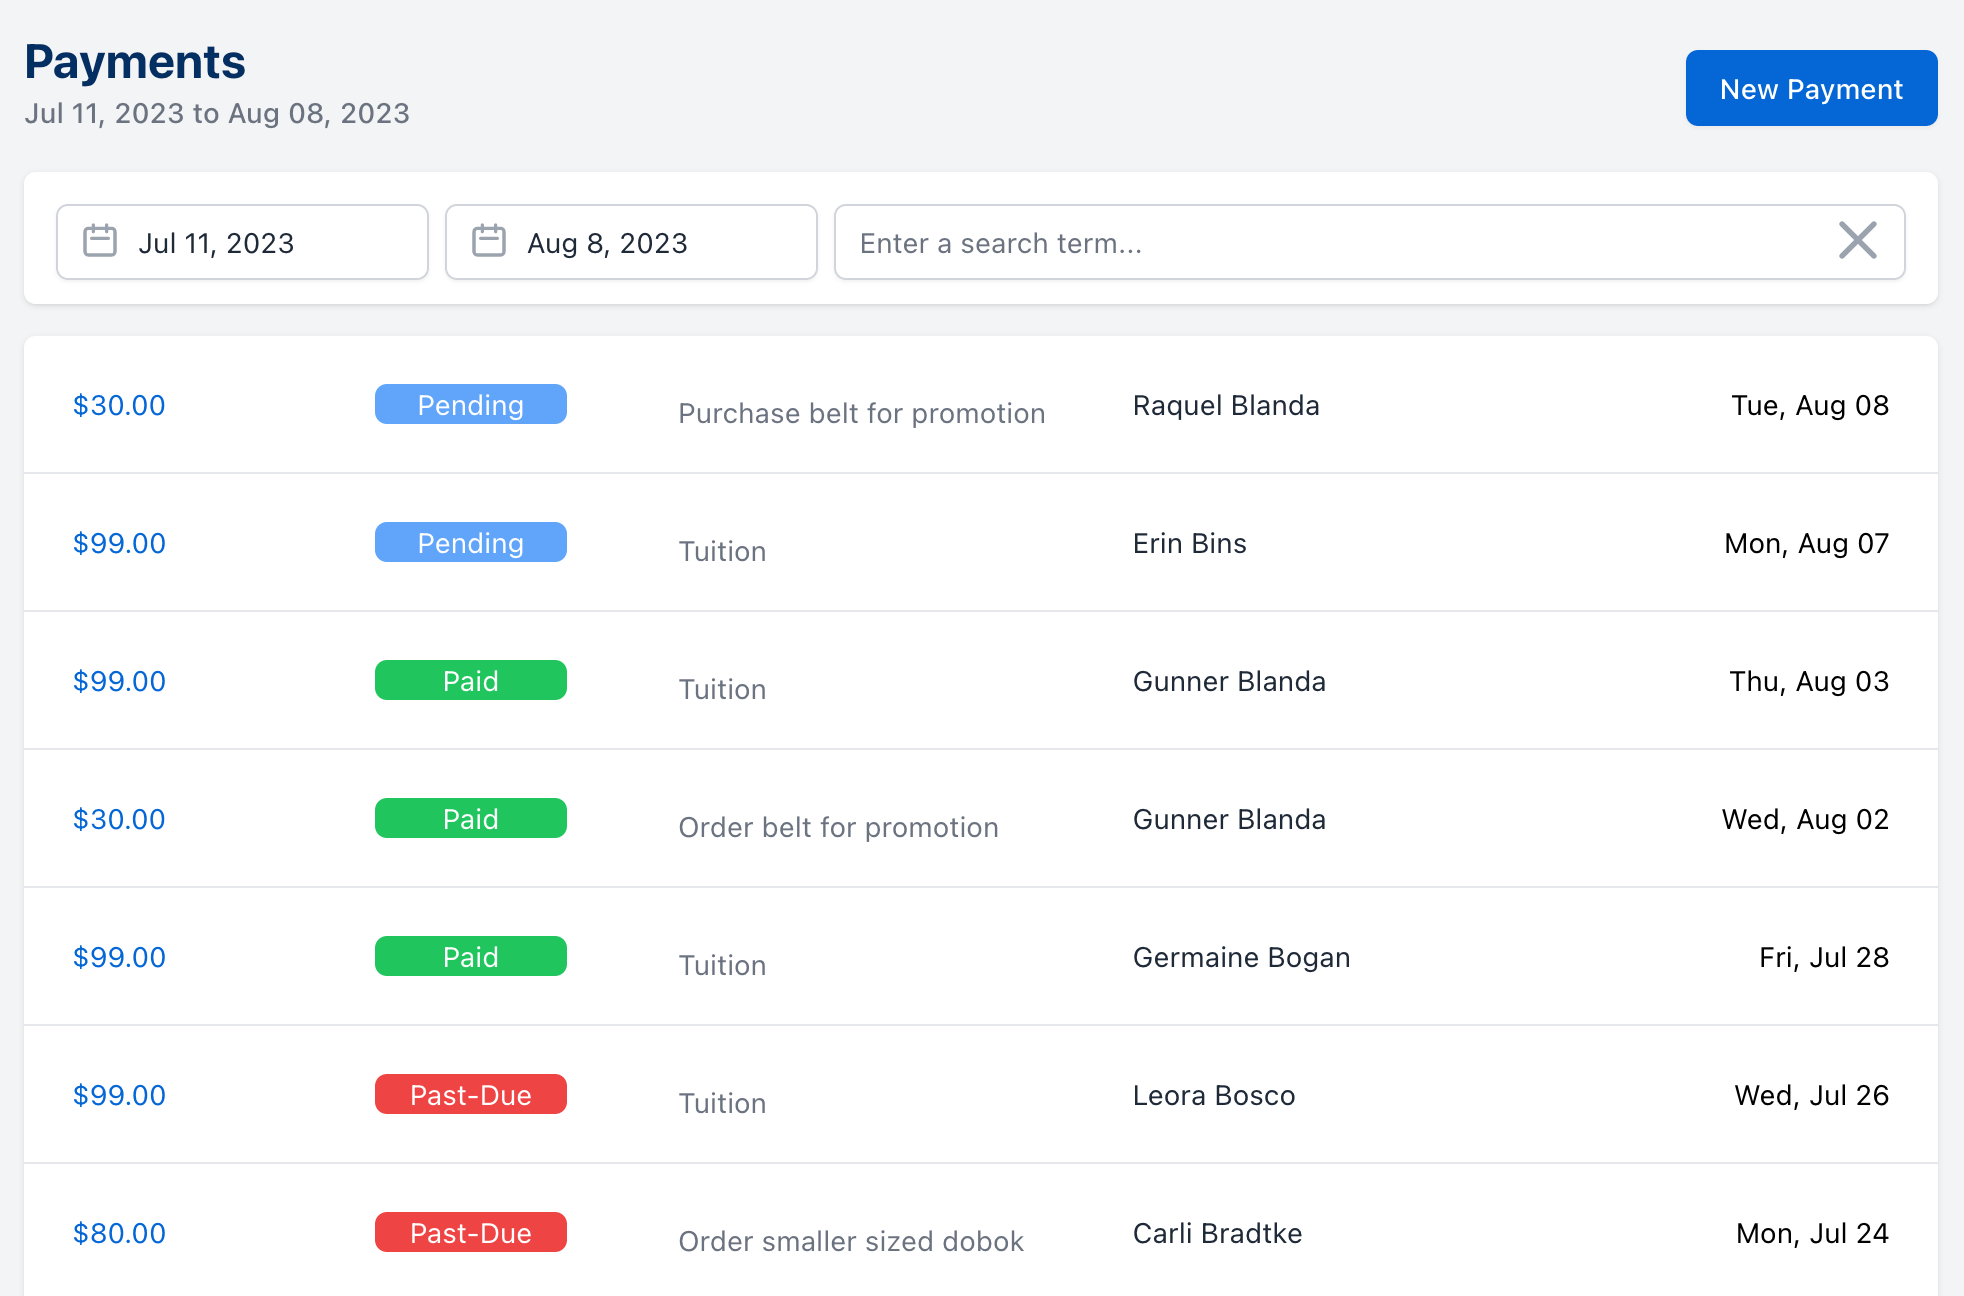Click the date Tue, Aug 08
Screen dimensions: 1964x1296
click(x=1810, y=405)
